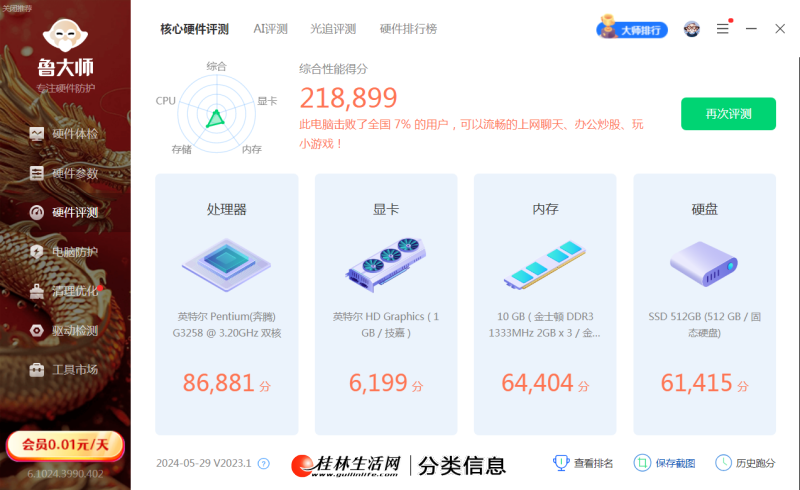The image size is (800, 490).
Task: Click the 综合性能得分 label
Action: (x=333, y=69)
